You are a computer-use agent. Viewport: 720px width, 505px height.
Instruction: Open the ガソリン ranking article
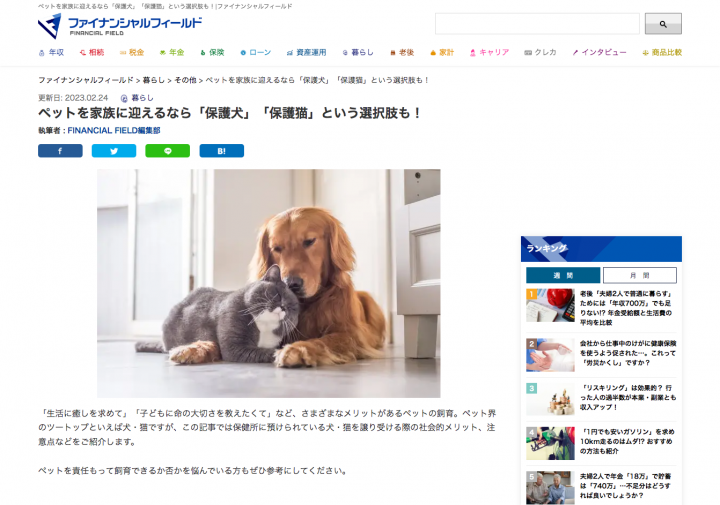[627, 442]
